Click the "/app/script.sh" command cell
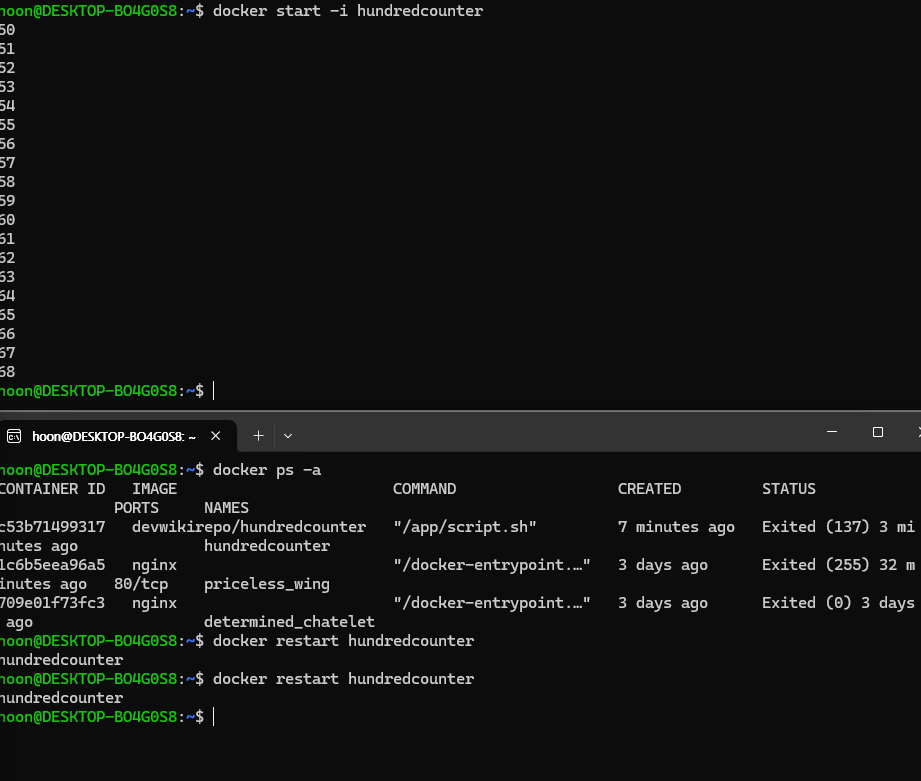Screen dimensions: 921x781 click(465, 527)
